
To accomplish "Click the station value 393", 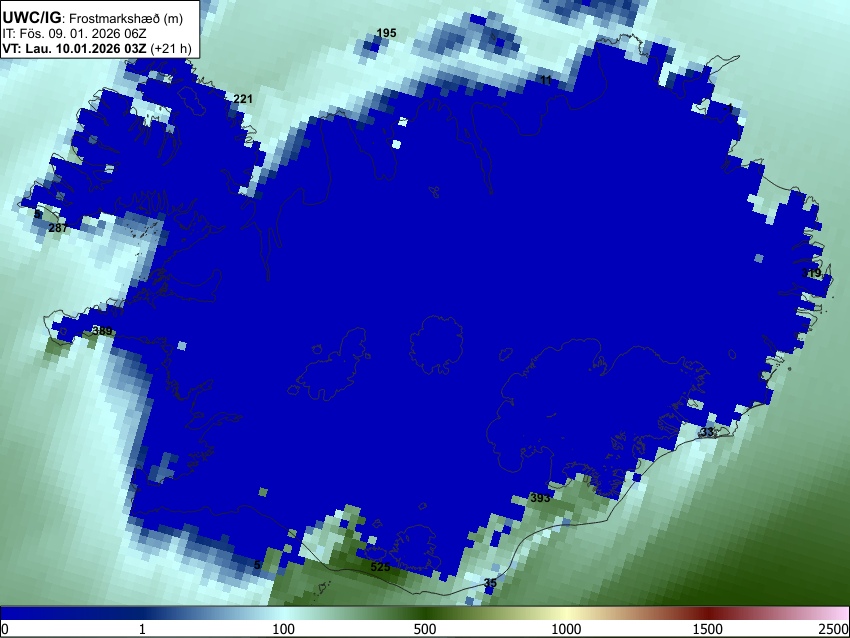I will pos(540,498).
